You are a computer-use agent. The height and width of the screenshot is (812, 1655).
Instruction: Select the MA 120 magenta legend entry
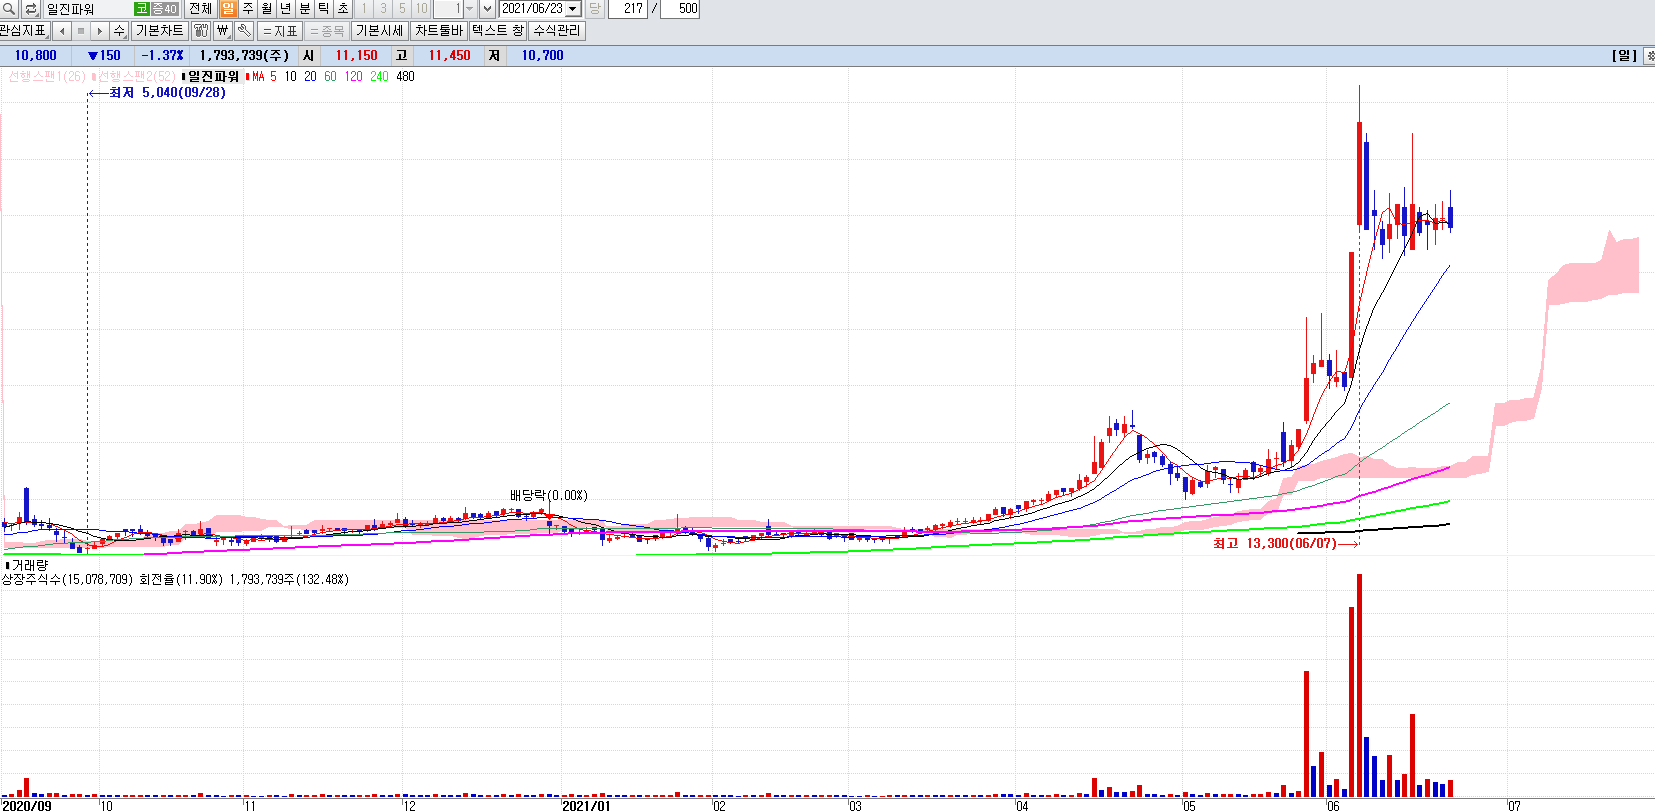[x=353, y=77]
